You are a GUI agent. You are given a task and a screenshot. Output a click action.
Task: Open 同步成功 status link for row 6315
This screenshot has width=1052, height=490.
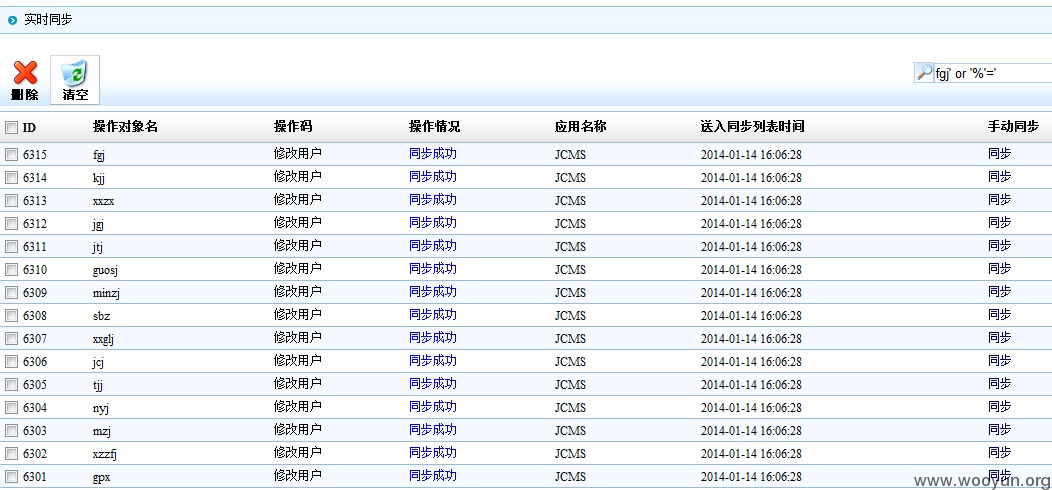433,154
